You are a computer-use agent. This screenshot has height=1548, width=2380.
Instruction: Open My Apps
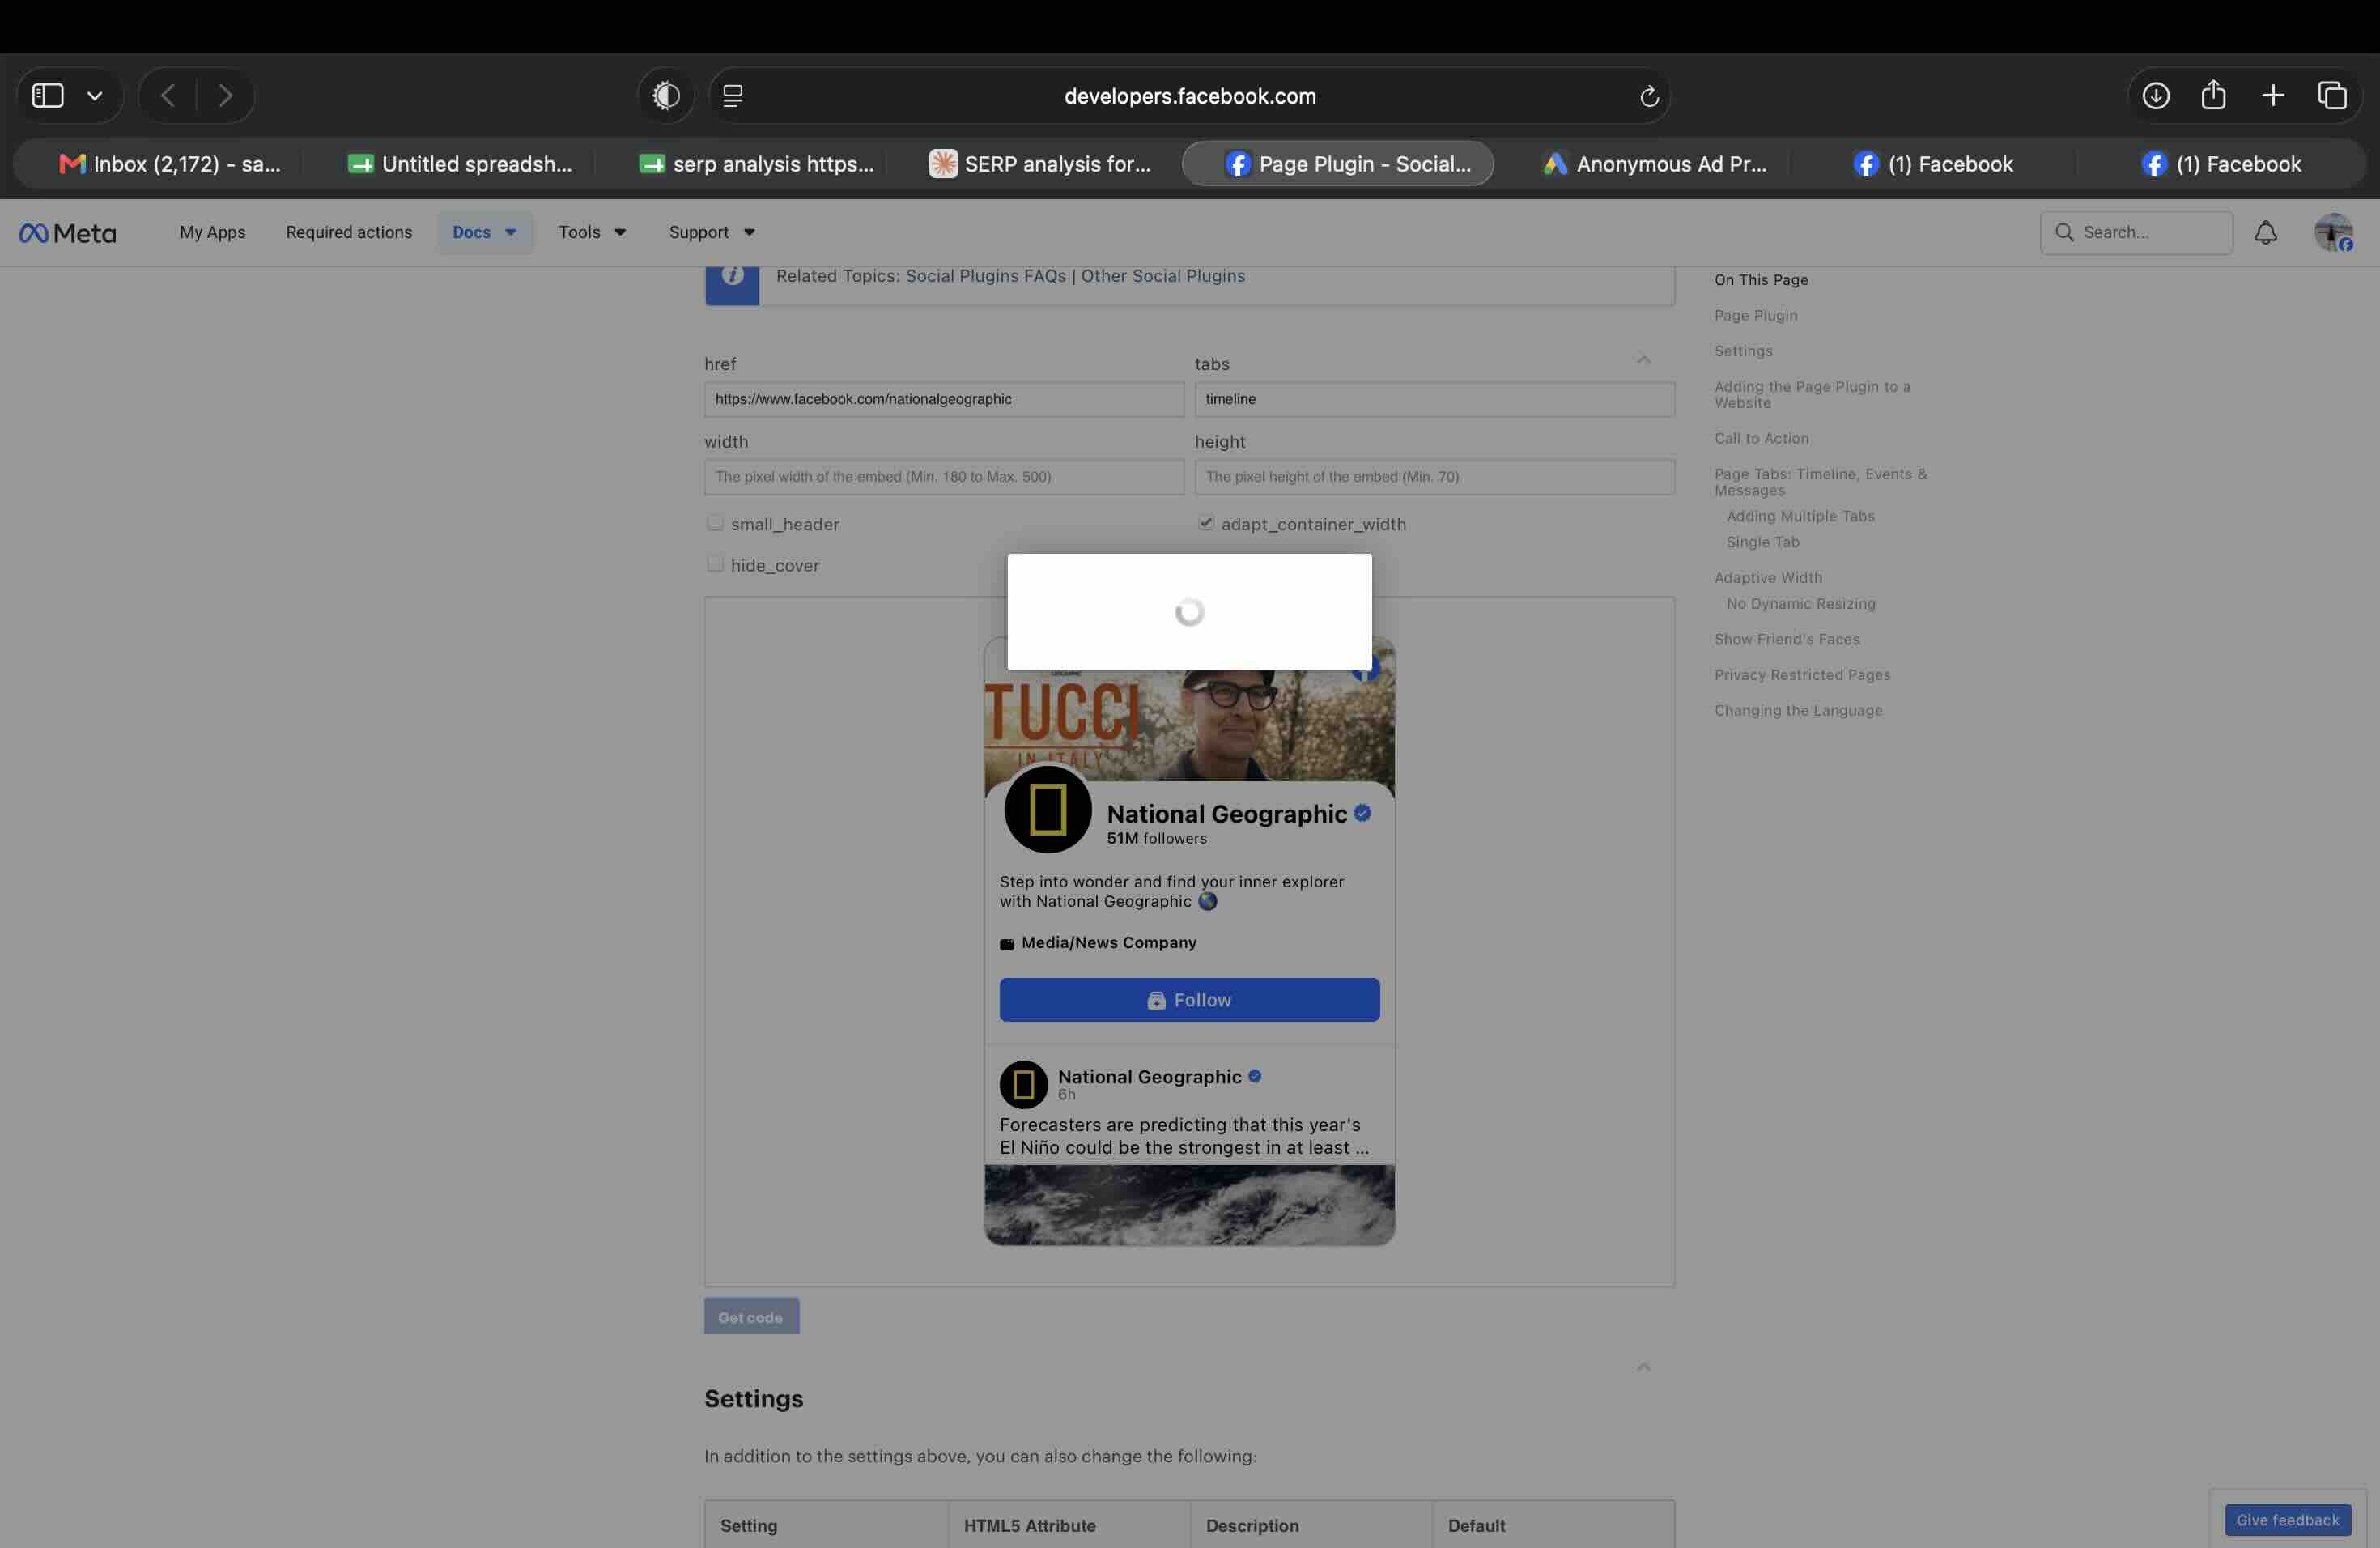pyautogui.click(x=212, y=232)
